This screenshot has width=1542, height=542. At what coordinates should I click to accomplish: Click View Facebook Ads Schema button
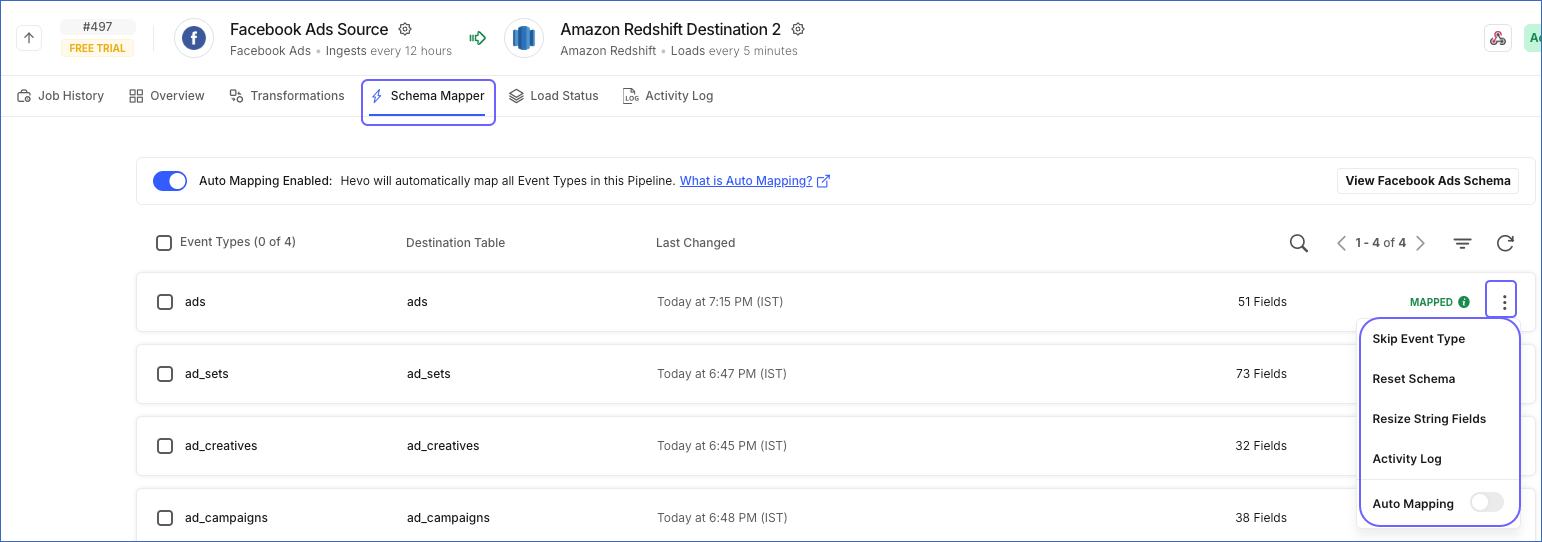[x=1428, y=181]
